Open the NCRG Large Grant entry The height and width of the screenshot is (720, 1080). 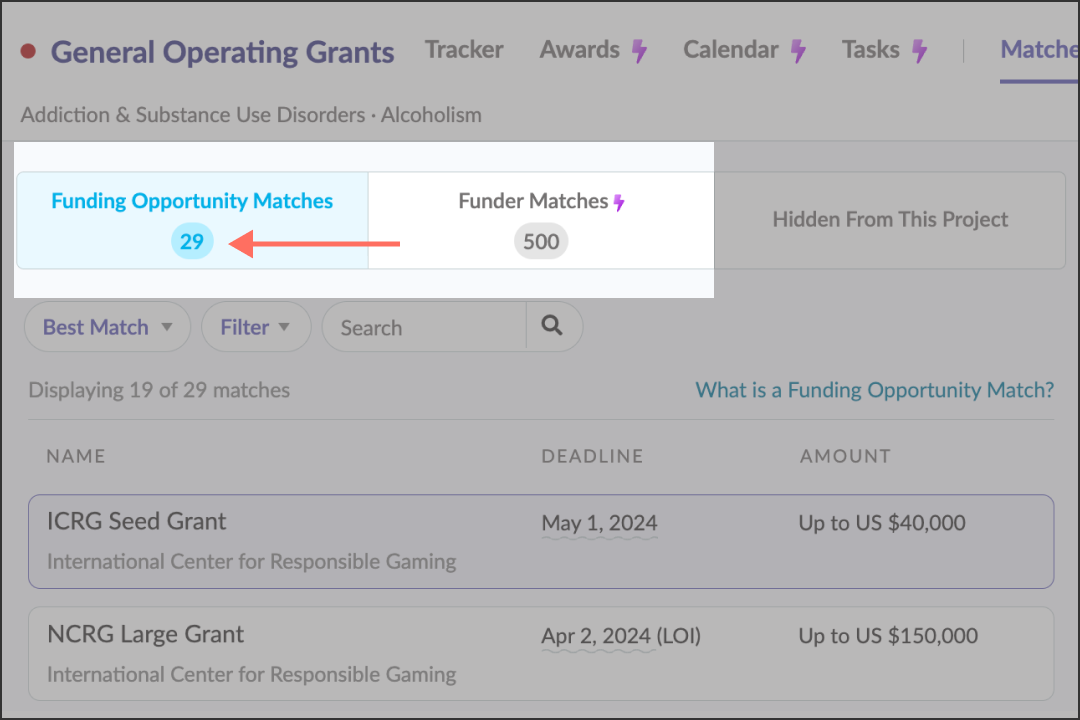click(x=145, y=633)
